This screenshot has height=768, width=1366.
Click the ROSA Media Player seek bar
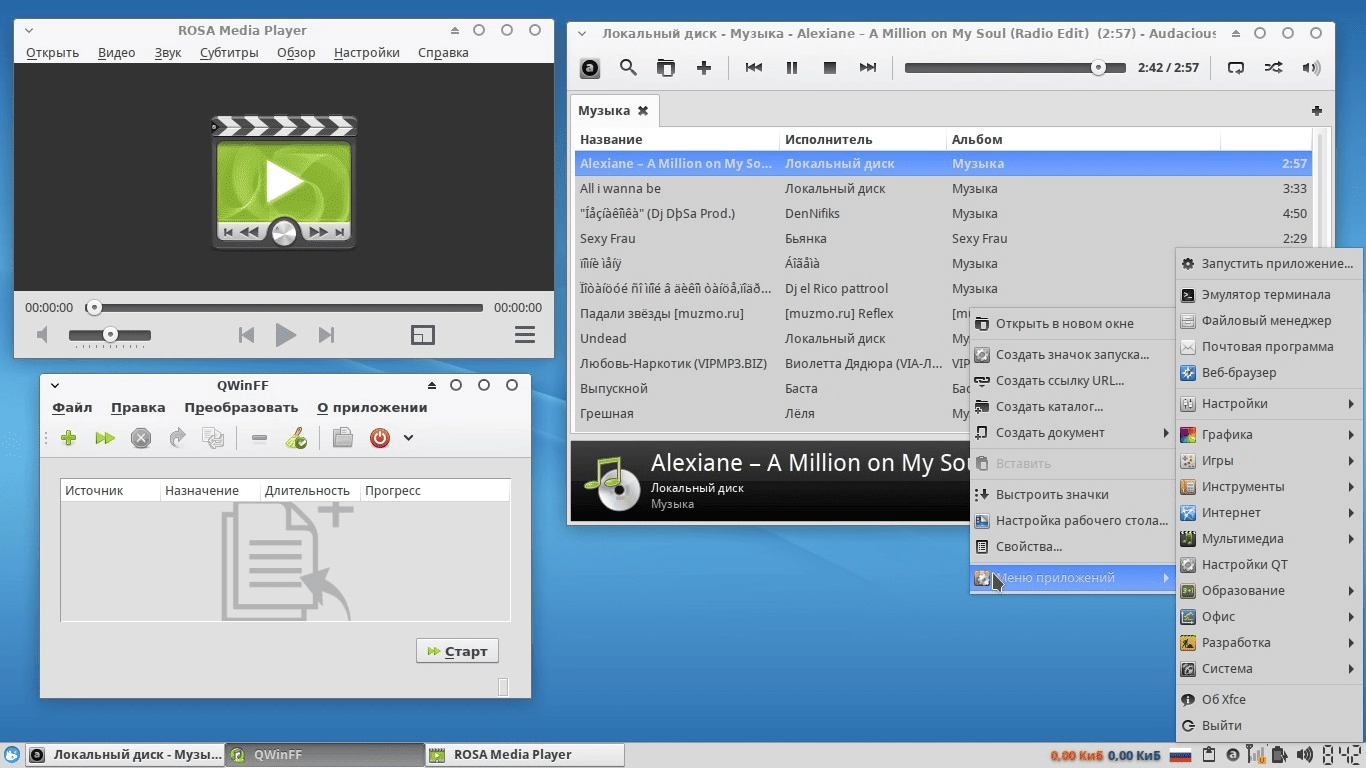coord(284,308)
